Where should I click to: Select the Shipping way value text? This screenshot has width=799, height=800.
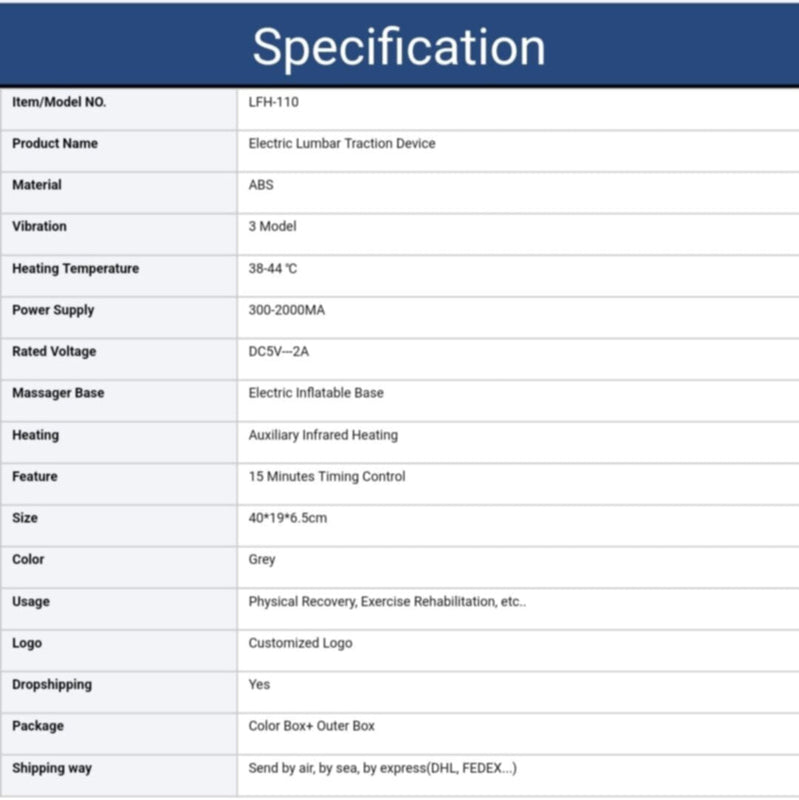pyautogui.click(x=382, y=768)
